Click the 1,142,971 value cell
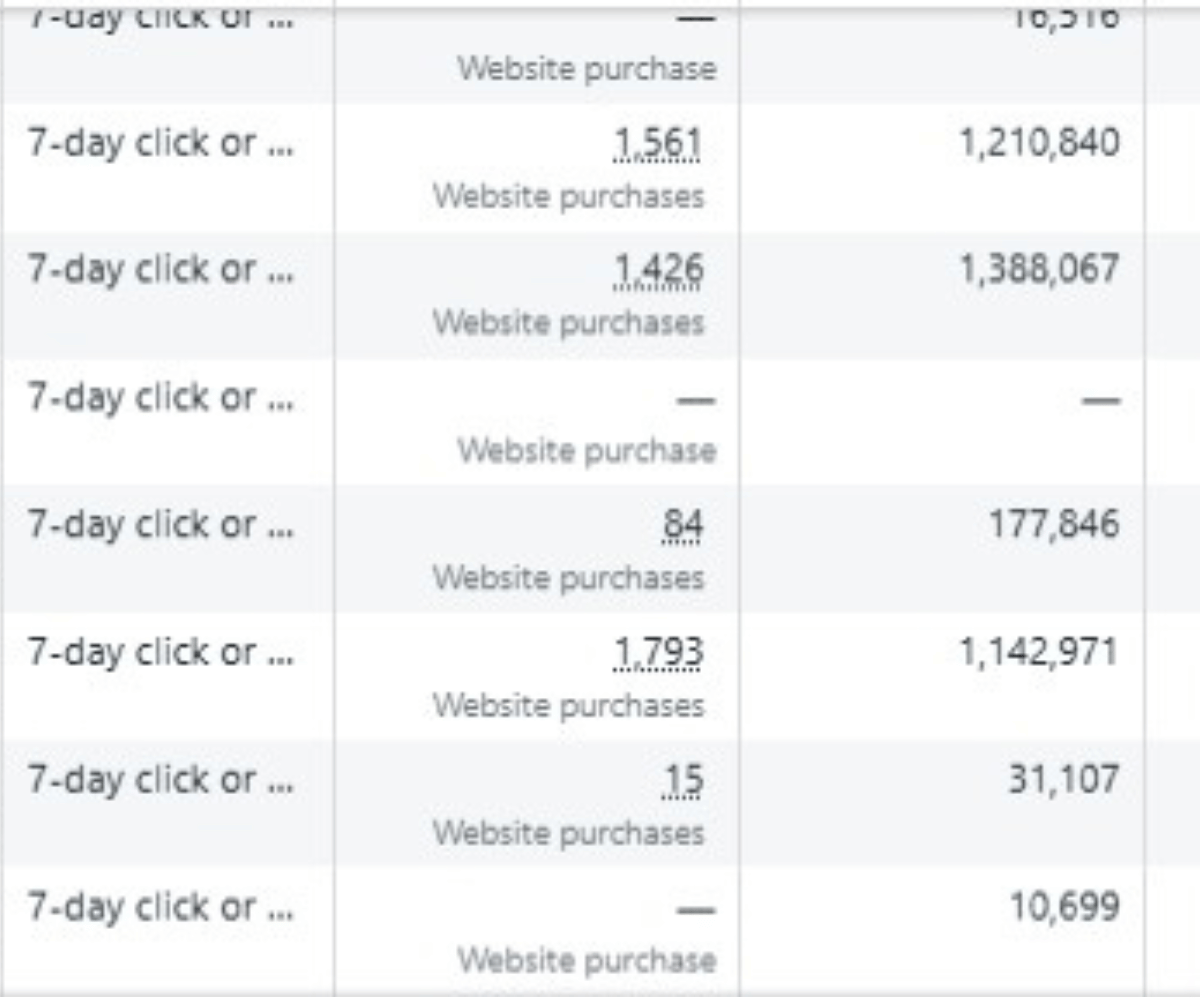The image size is (1200, 1000). pyautogui.click(x=1040, y=652)
